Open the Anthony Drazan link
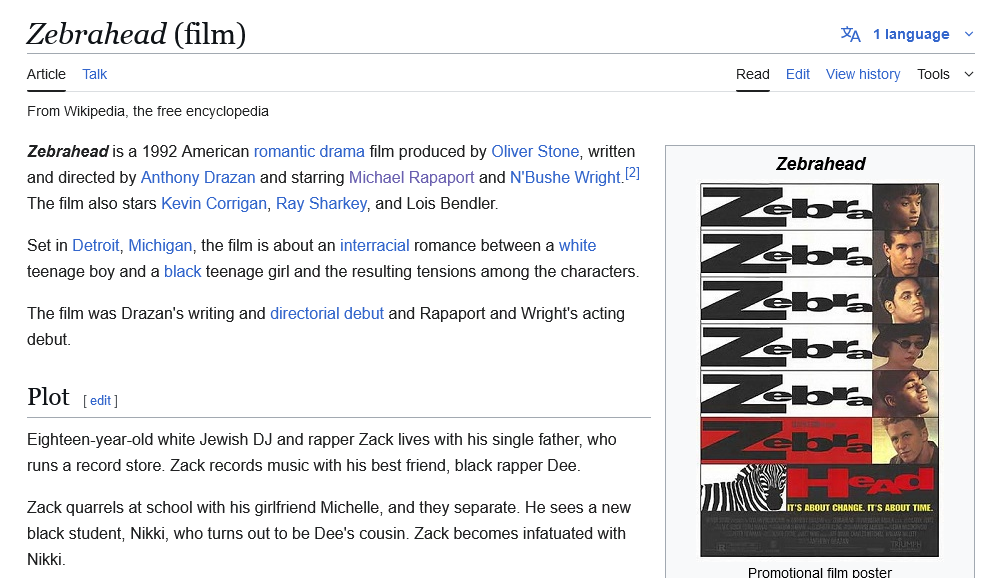The image size is (987, 578). pos(198,178)
